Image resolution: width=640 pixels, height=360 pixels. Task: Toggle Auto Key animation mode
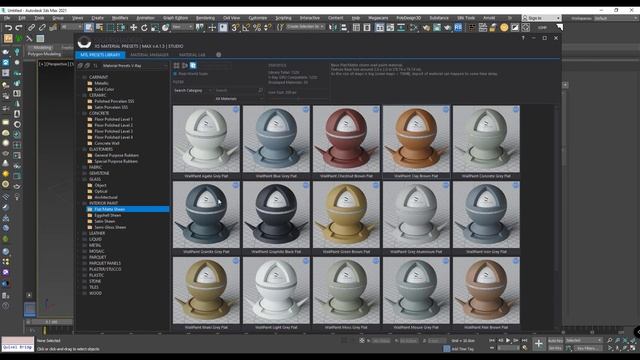[x=555, y=340]
